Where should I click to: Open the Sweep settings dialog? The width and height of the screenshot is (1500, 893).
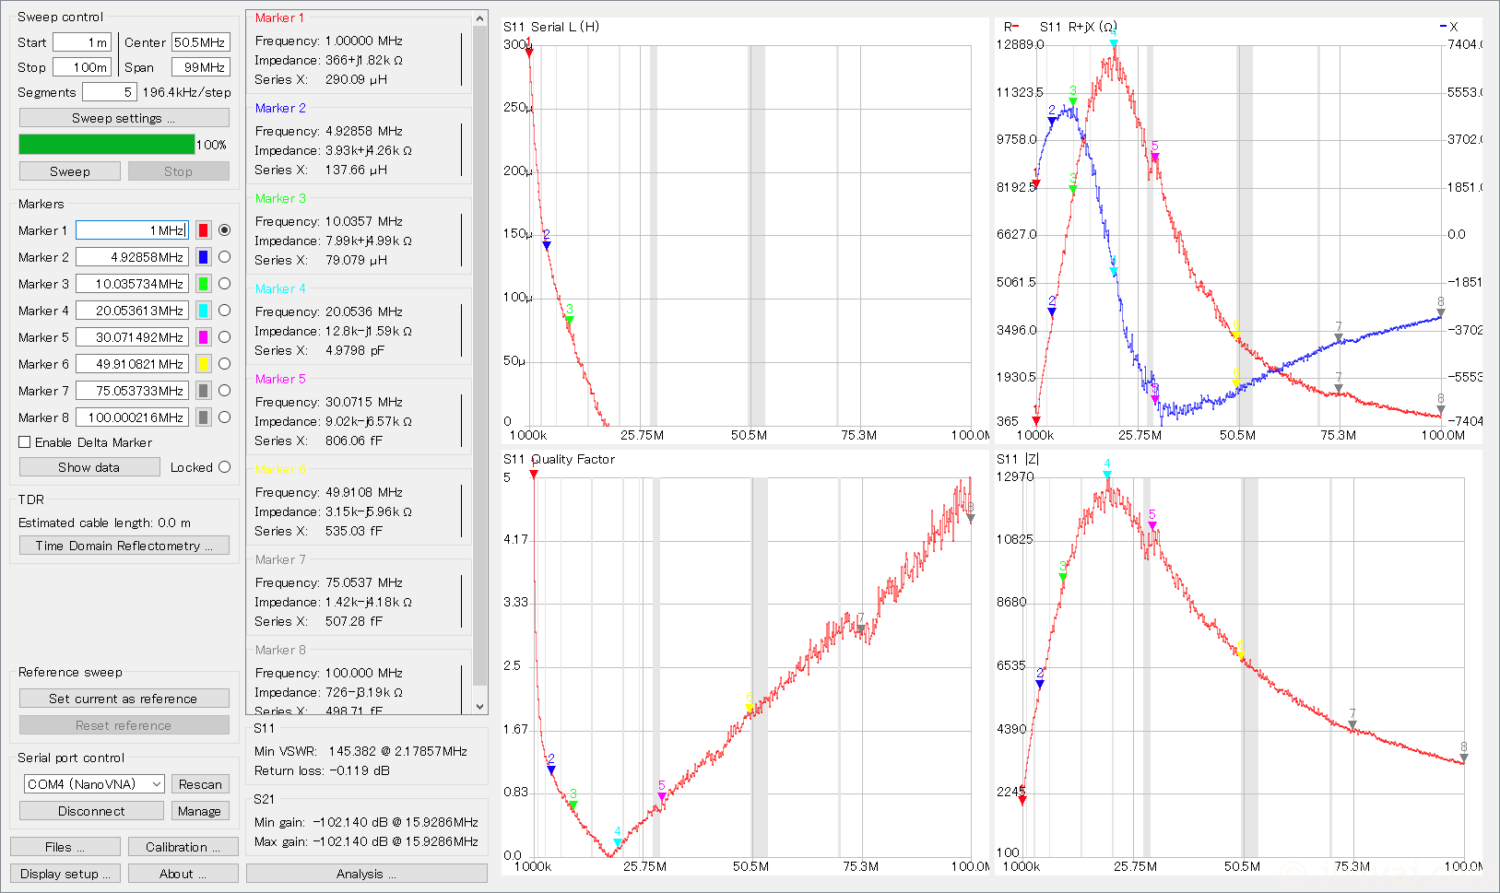click(x=124, y=118)
